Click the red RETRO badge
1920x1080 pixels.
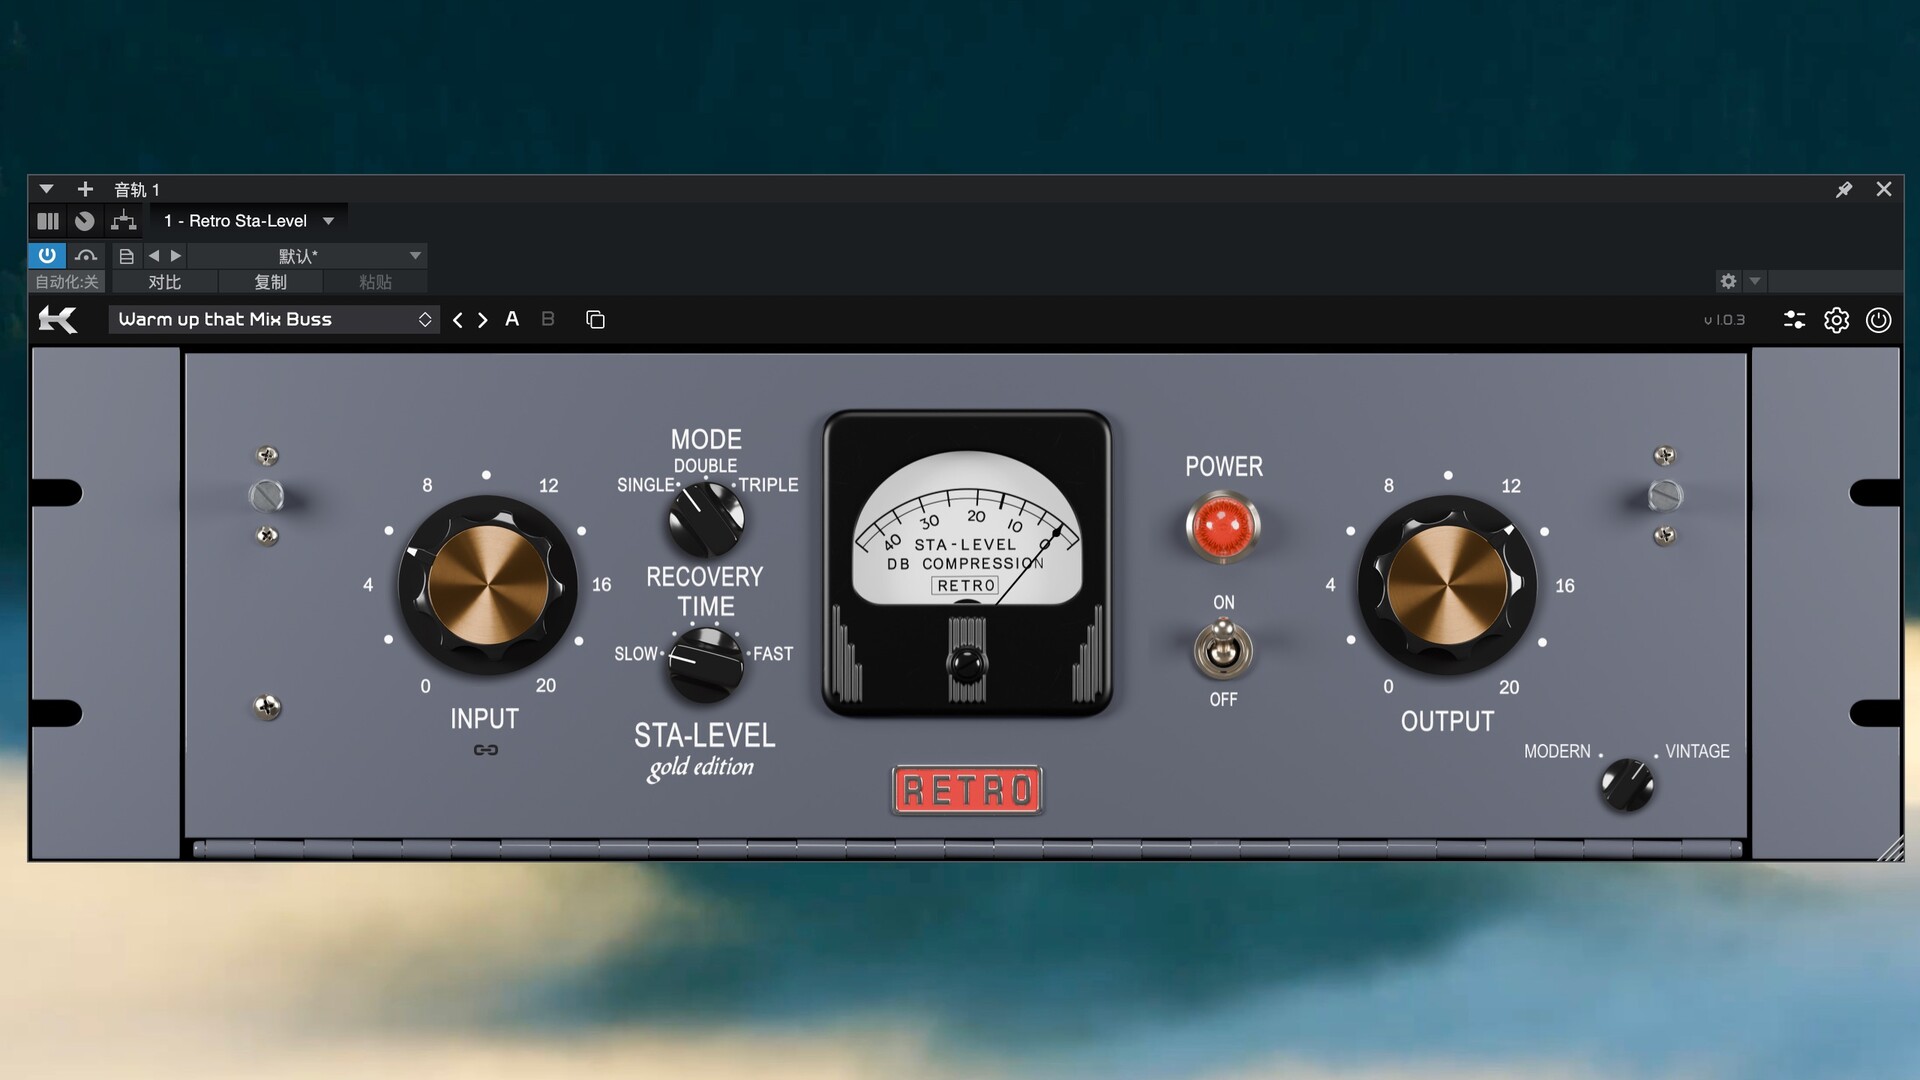click(x=967, y=791)
